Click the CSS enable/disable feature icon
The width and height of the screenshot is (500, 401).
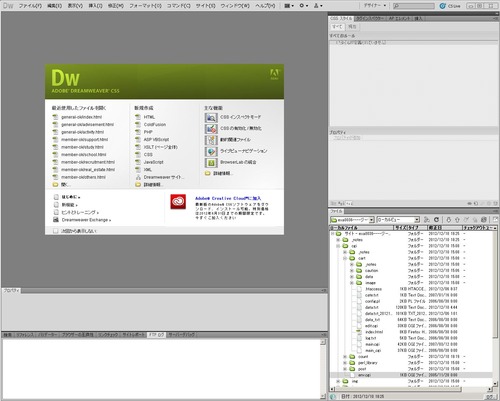click(211, 129)
